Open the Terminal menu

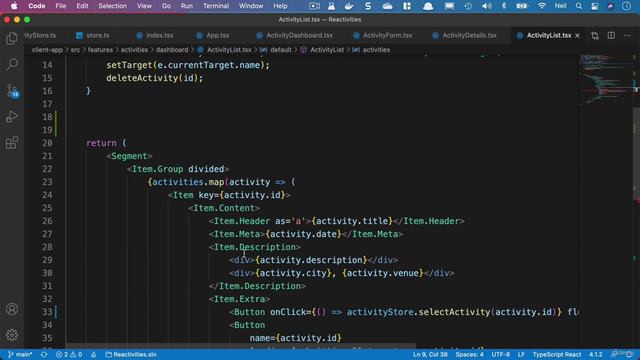pos(216,6)
